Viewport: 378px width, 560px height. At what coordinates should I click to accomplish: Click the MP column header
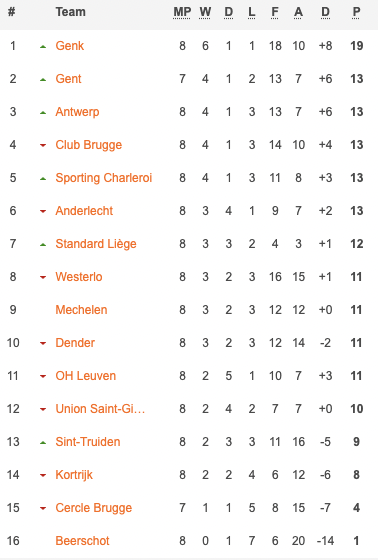[182, 12]
